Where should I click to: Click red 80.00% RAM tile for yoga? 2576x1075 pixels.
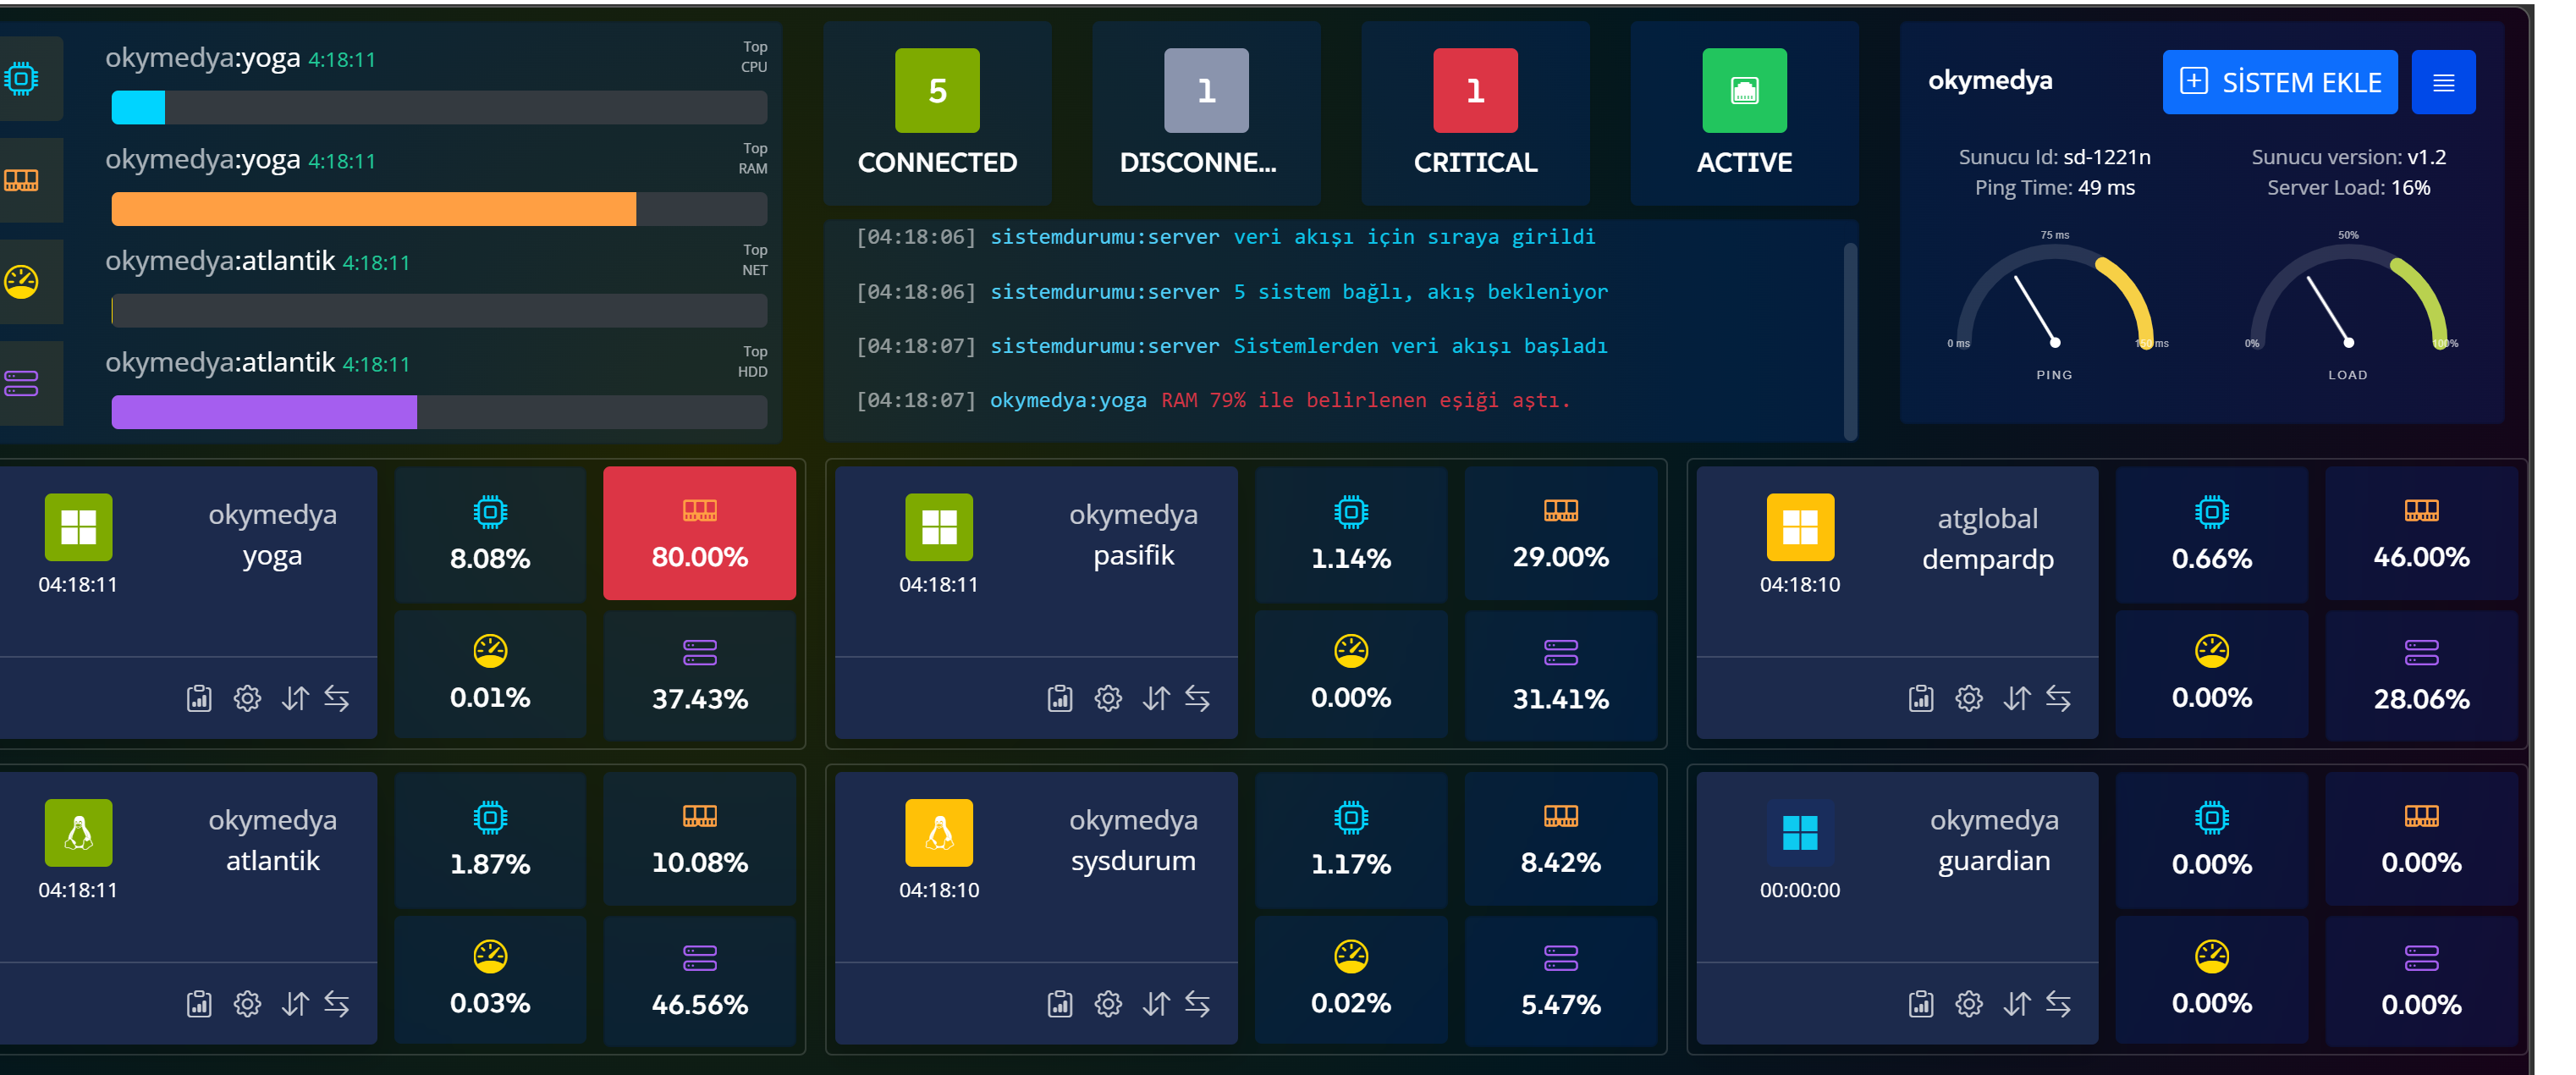699,533
